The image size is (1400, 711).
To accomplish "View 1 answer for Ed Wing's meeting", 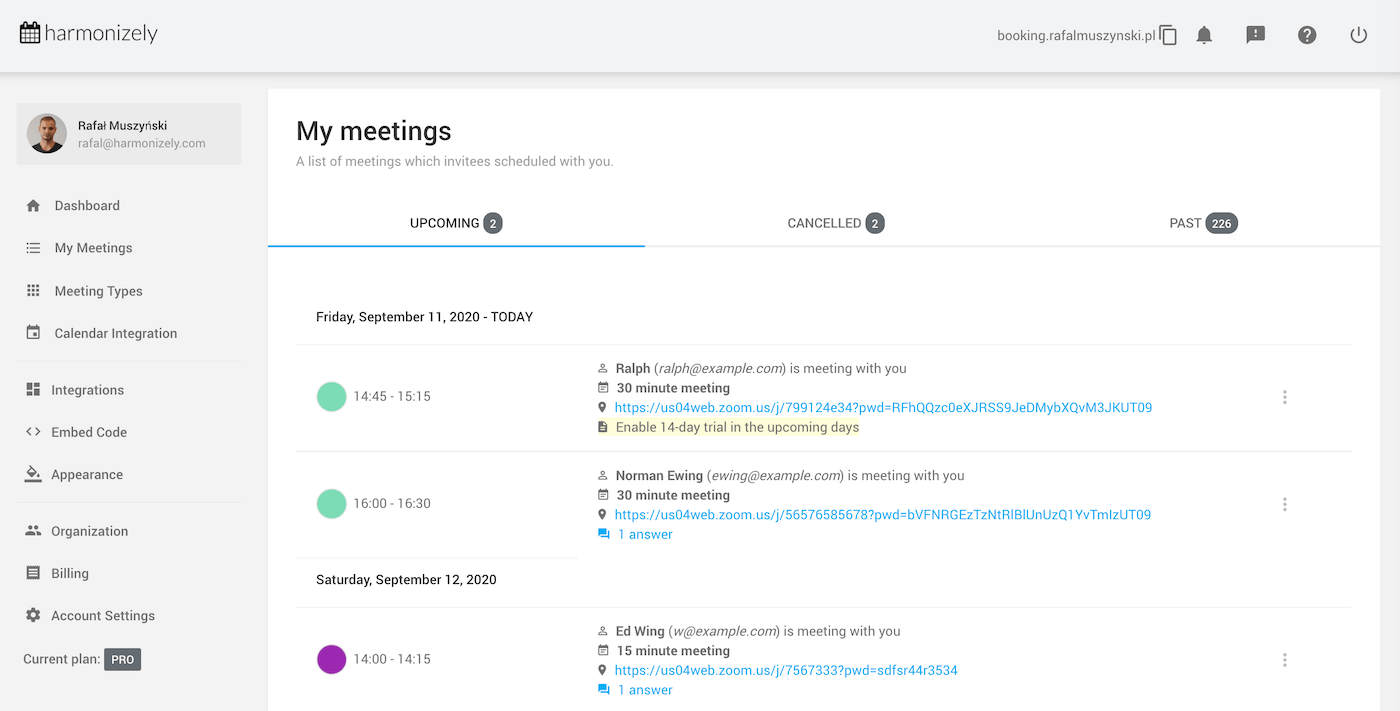I will (x=644, y=689).
